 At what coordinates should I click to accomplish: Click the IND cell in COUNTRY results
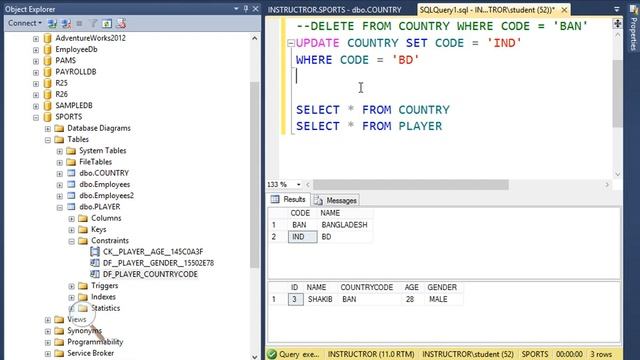pyautogui.click(x=302, y=237)
